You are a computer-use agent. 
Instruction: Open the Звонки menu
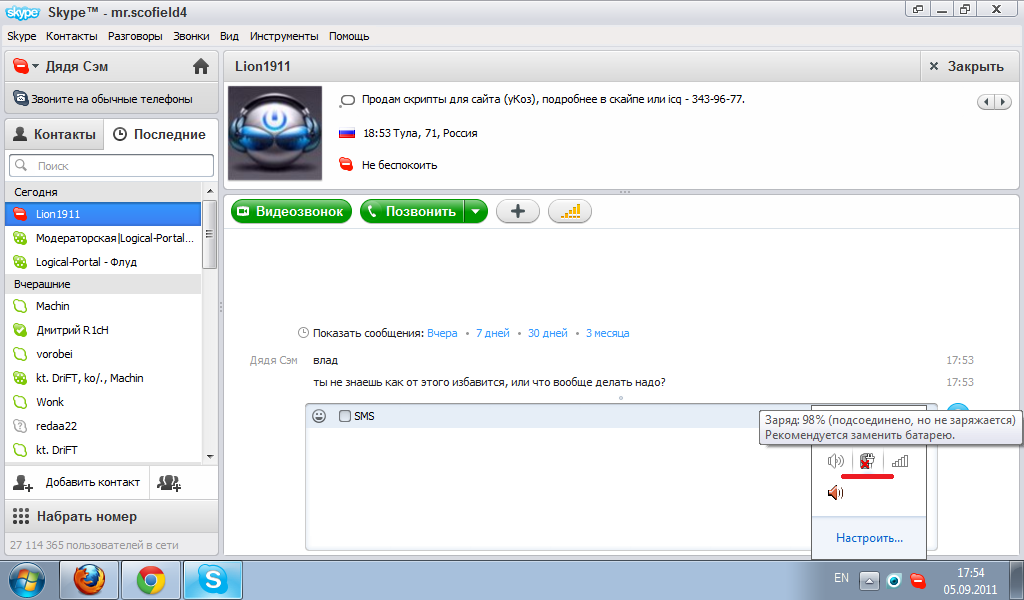191,37
